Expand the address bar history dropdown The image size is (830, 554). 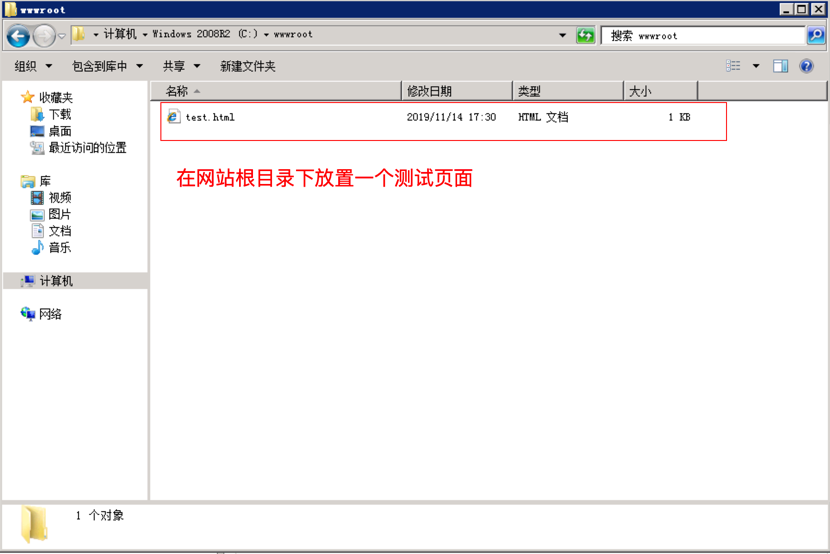562,35
